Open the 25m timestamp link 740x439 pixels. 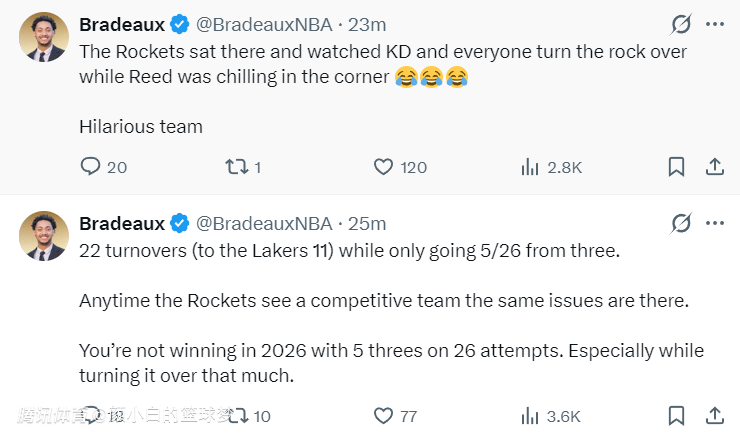pyautogui.click(x=367, y=223)
